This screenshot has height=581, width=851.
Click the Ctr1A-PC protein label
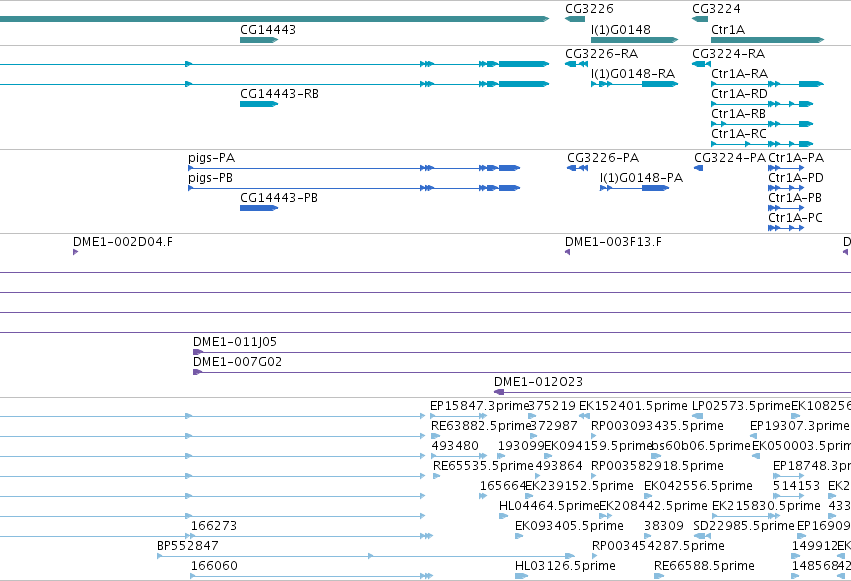tap(795, 218)
